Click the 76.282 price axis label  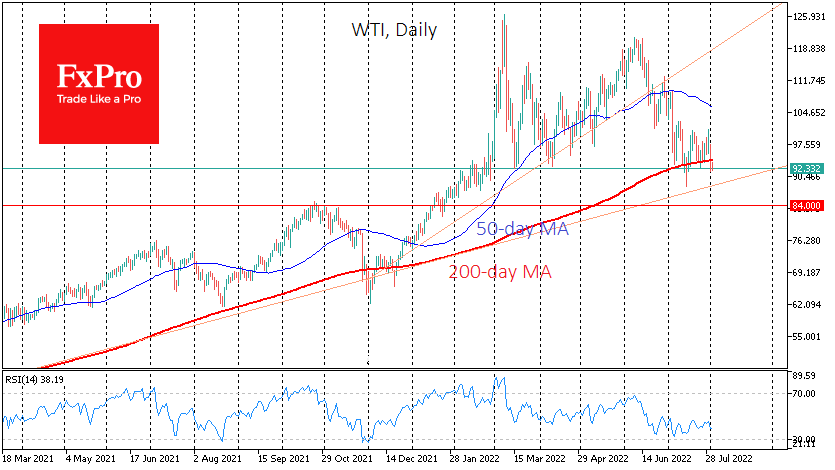807,241
